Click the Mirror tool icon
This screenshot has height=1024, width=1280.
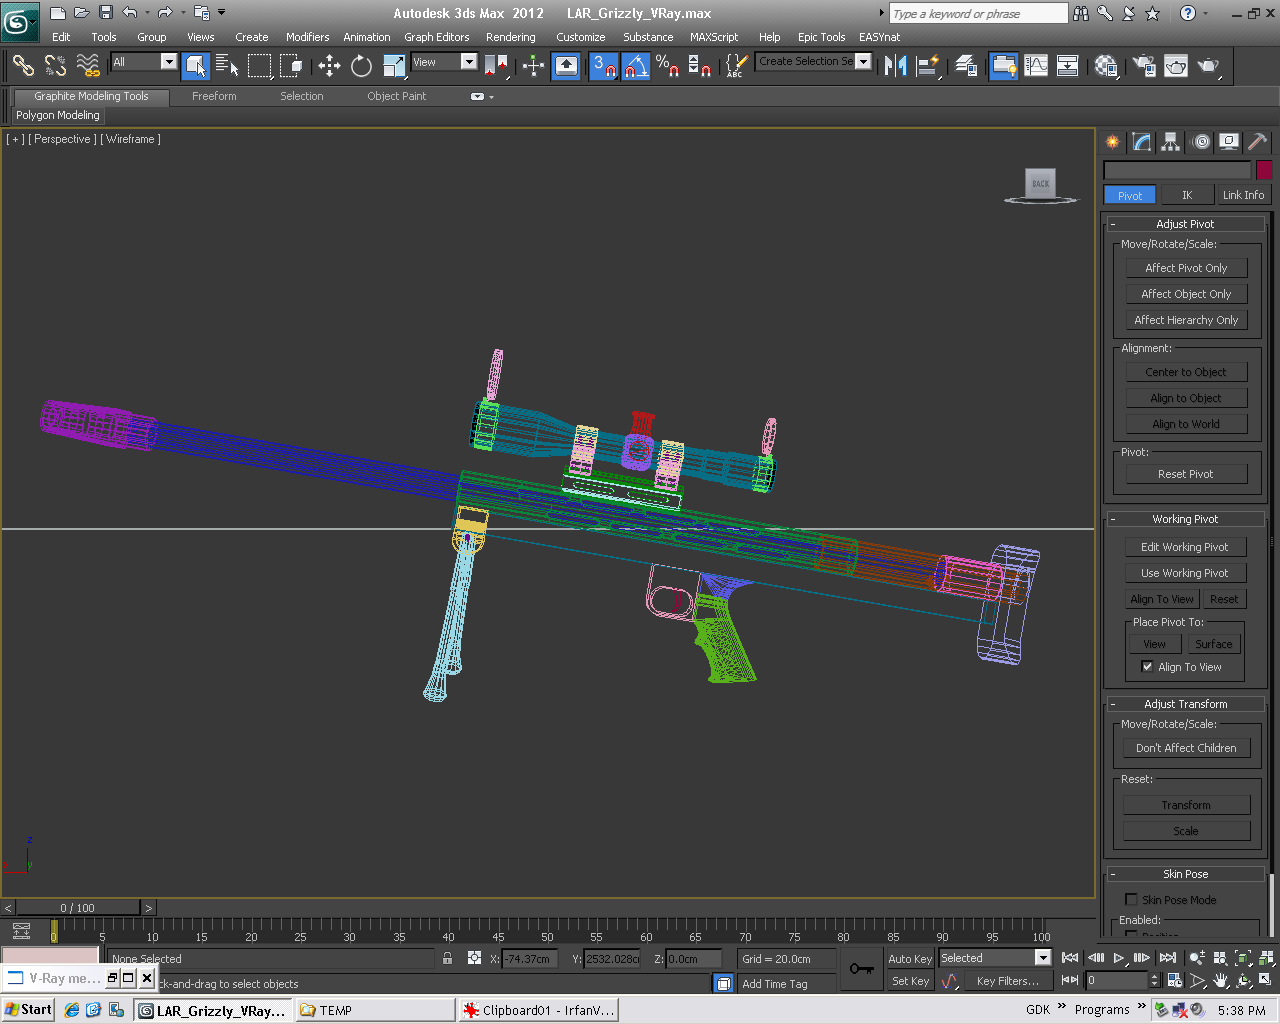pyautogui.click(x=895, y=66)
